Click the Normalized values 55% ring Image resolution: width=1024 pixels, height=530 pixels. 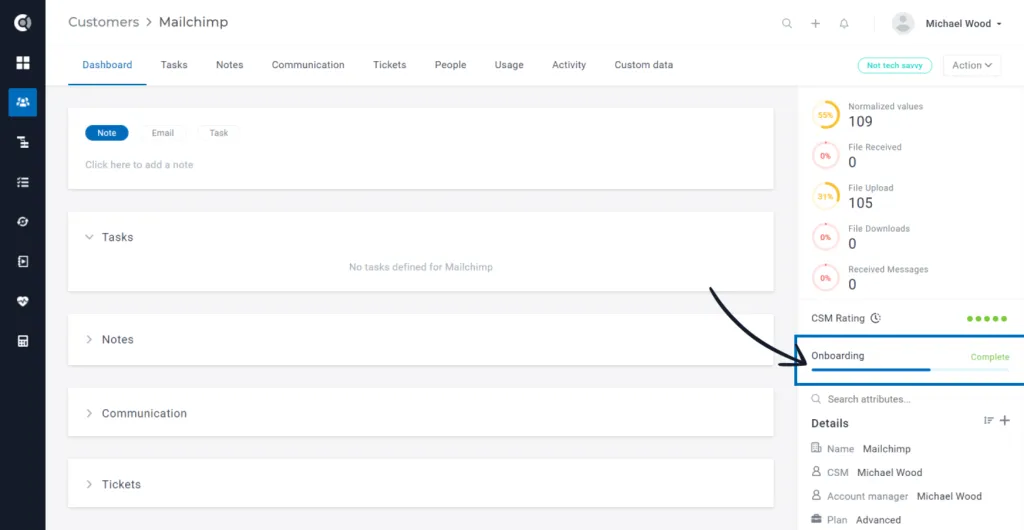[x=825, y=115]
